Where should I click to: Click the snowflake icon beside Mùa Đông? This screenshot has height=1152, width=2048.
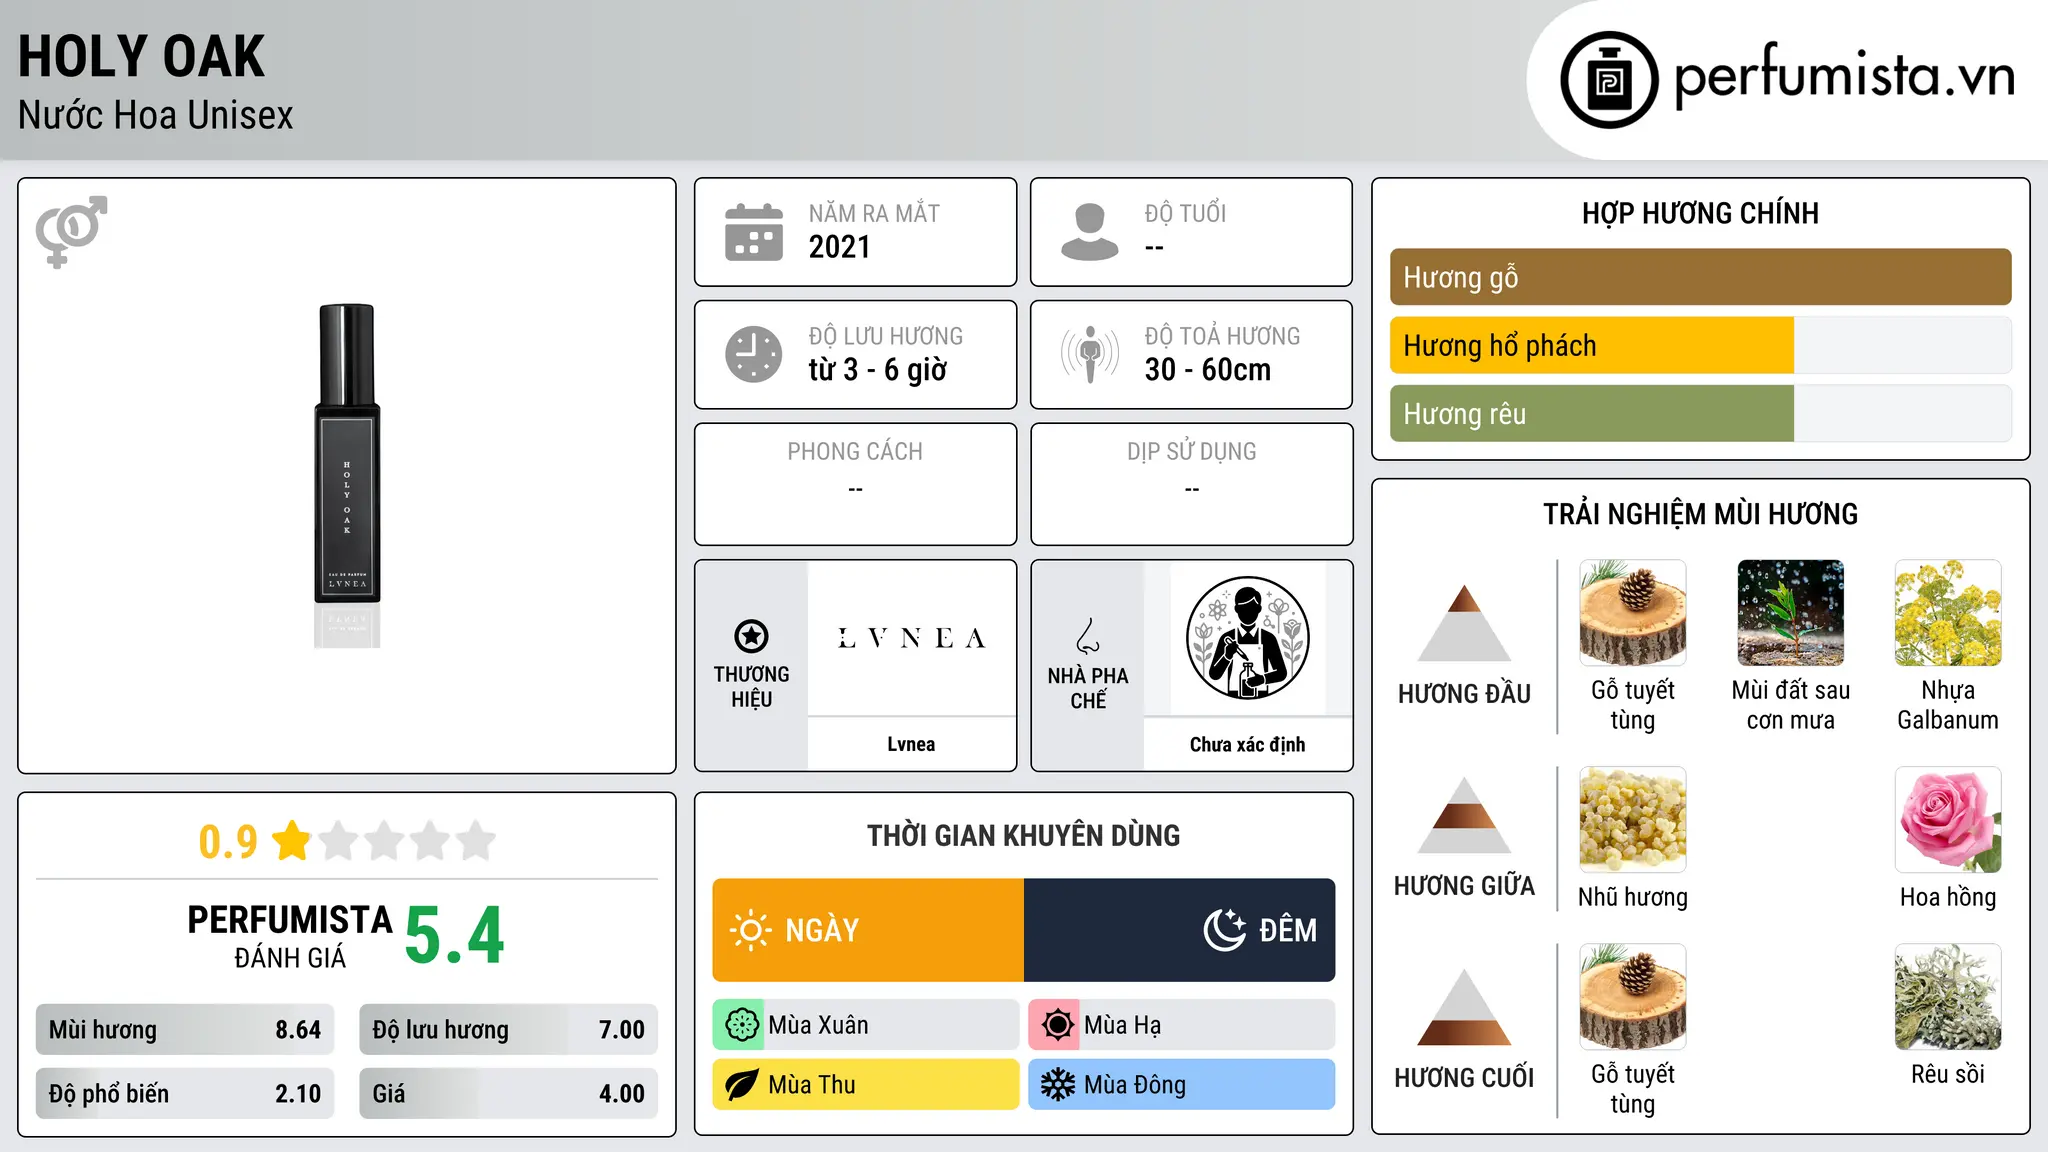(1057, 1085)
